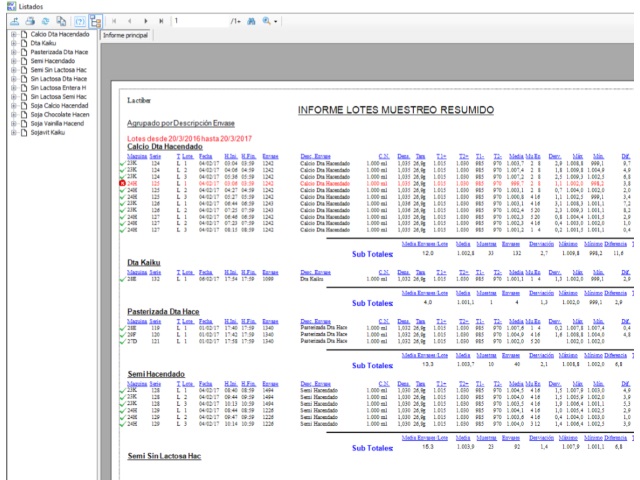Go to the first page arrow

(x=114, y=21)
